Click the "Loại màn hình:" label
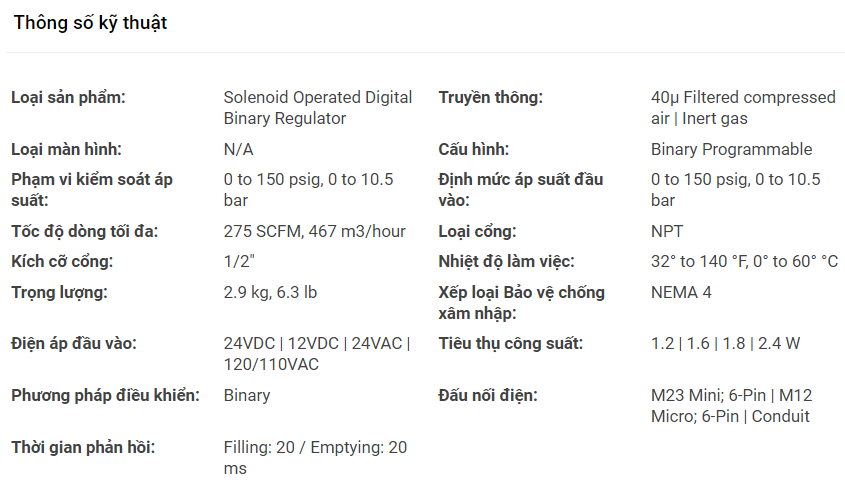The width and height of the screenshot is (845, 496). click(x=66, y=150)
